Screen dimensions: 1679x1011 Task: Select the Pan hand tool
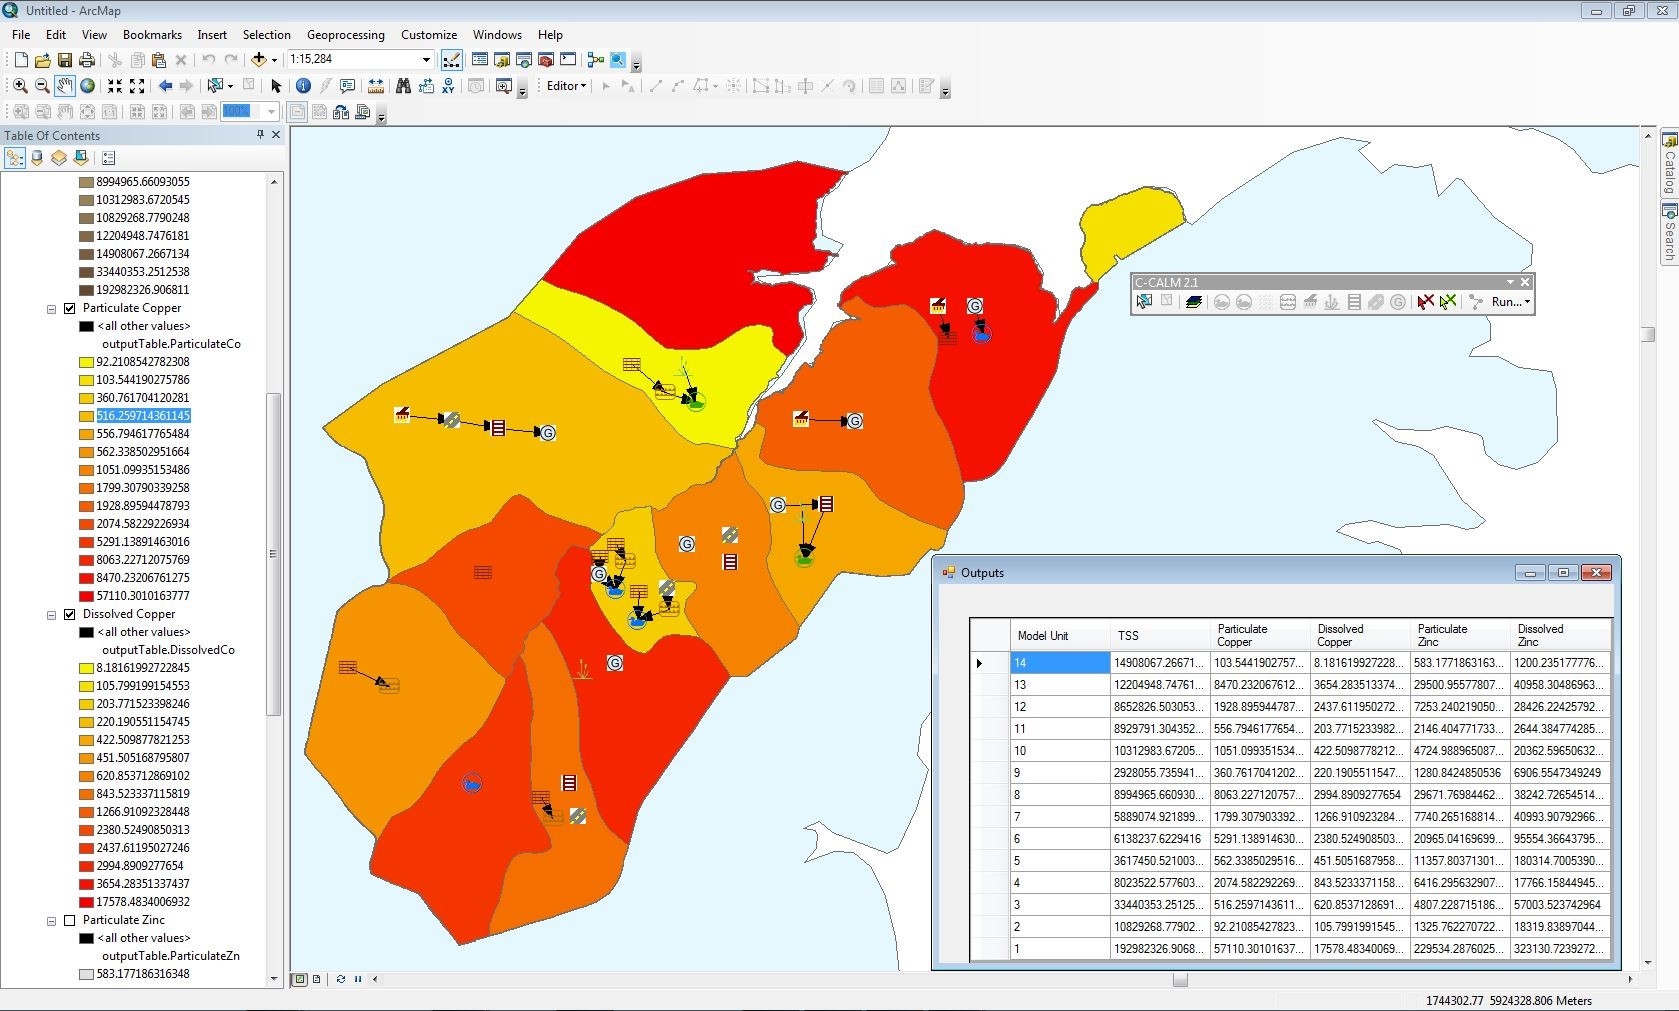(x=64, y=86)
